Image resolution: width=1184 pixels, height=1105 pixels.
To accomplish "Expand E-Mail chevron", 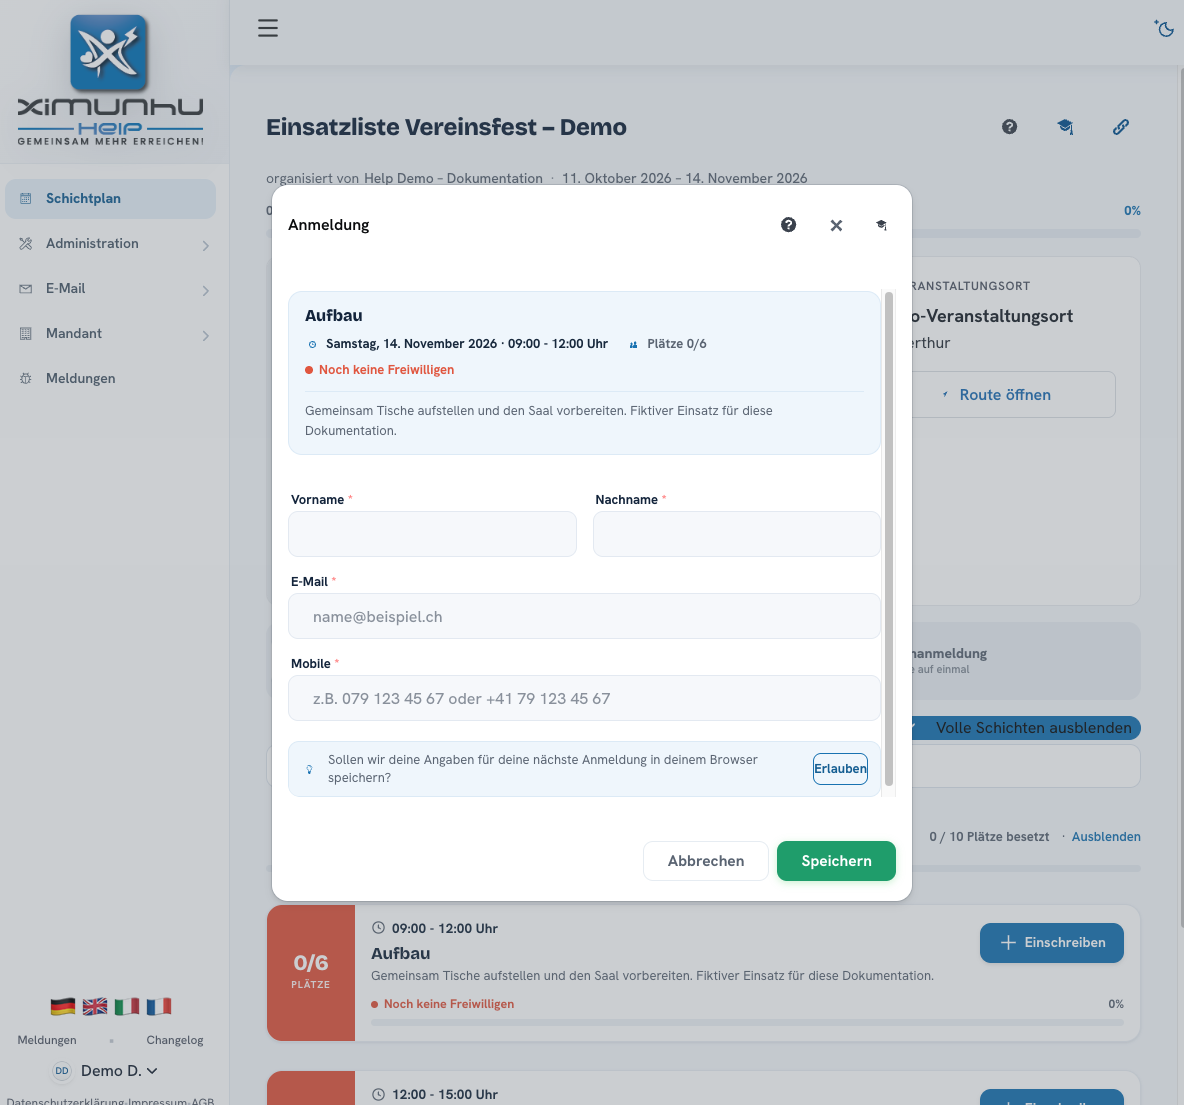I will click(x=205, y=291).
